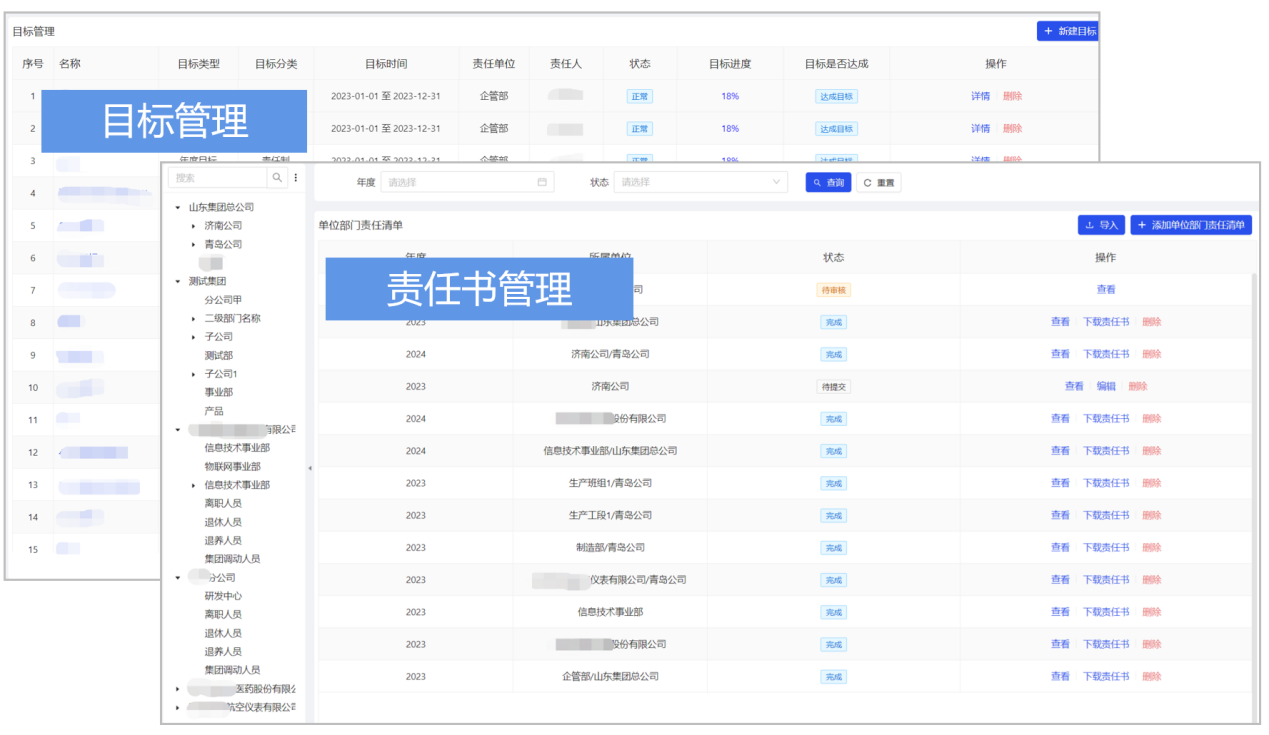Select 事业部 under 测试集团 in the tree
Screen dimensions: 1269x735
[218, 393]
